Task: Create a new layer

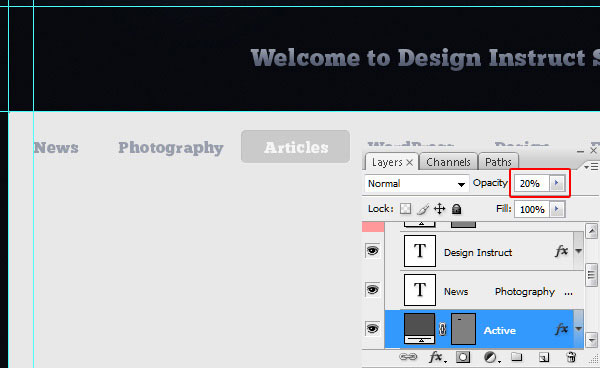Action: tap(544, 357)
